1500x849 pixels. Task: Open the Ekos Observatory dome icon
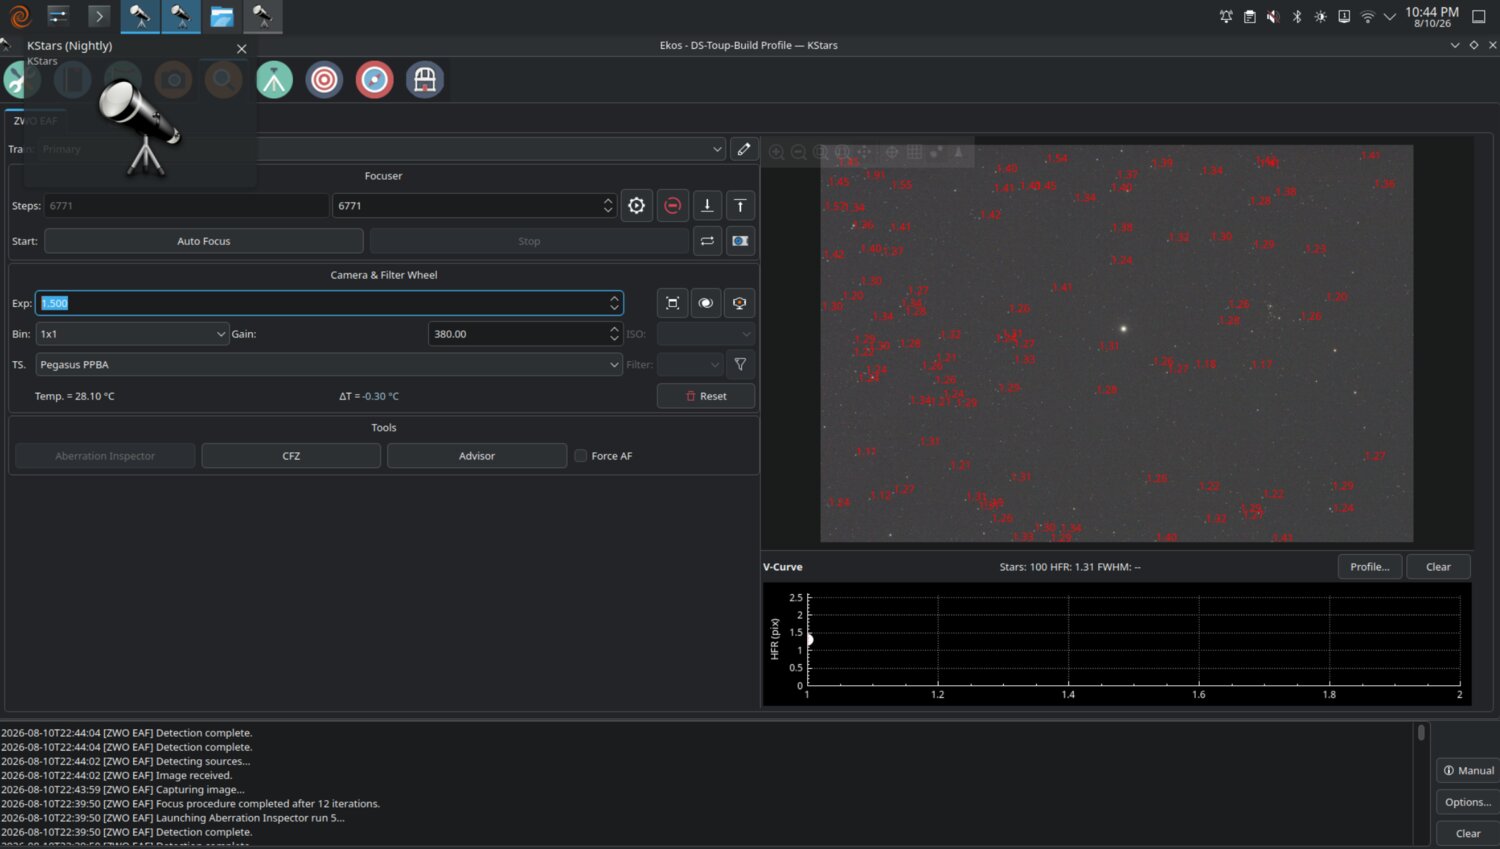point(425,80)
